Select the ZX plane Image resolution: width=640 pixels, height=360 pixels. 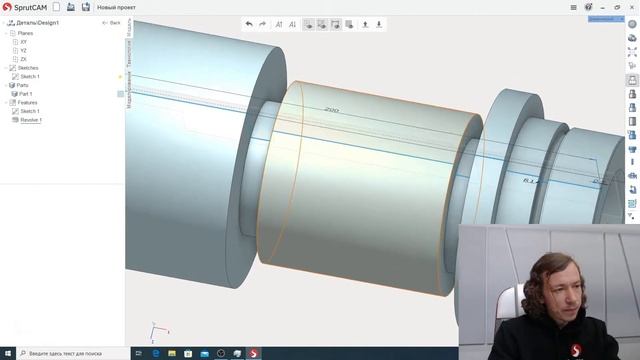coord(23,60)
